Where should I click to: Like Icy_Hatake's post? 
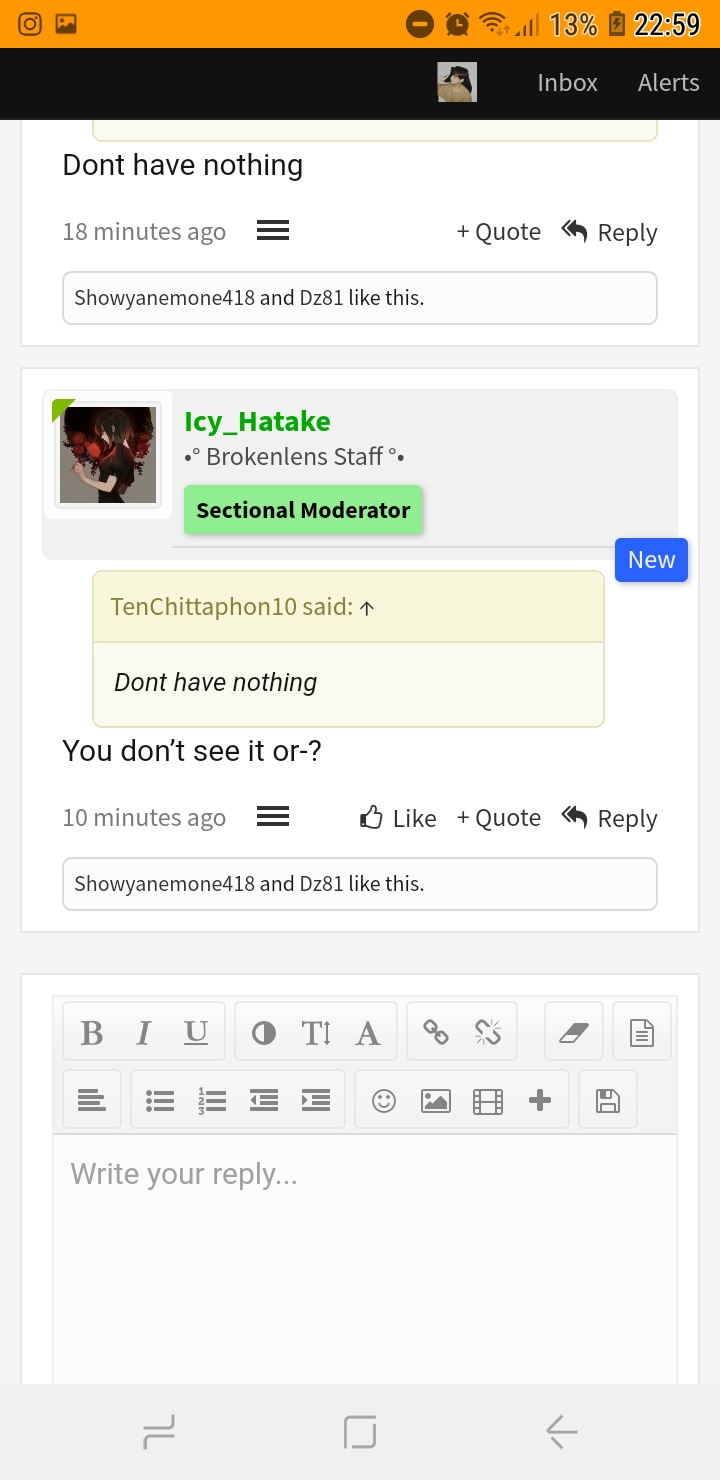point(398,818)
